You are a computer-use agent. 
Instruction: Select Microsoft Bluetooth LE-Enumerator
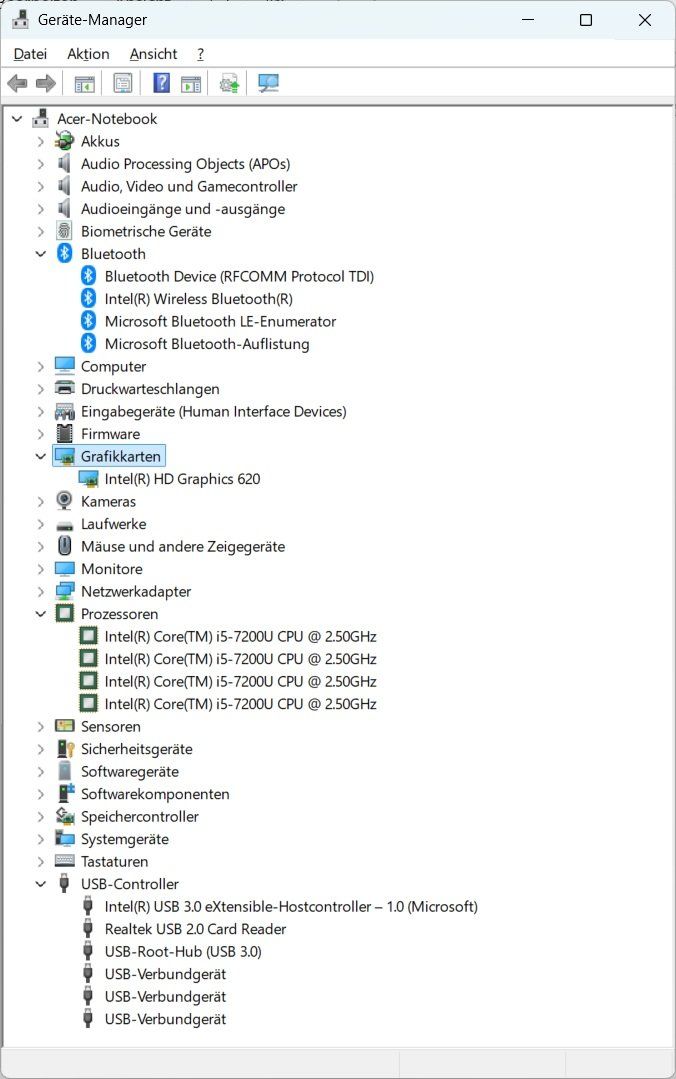[x=220, y=321]
